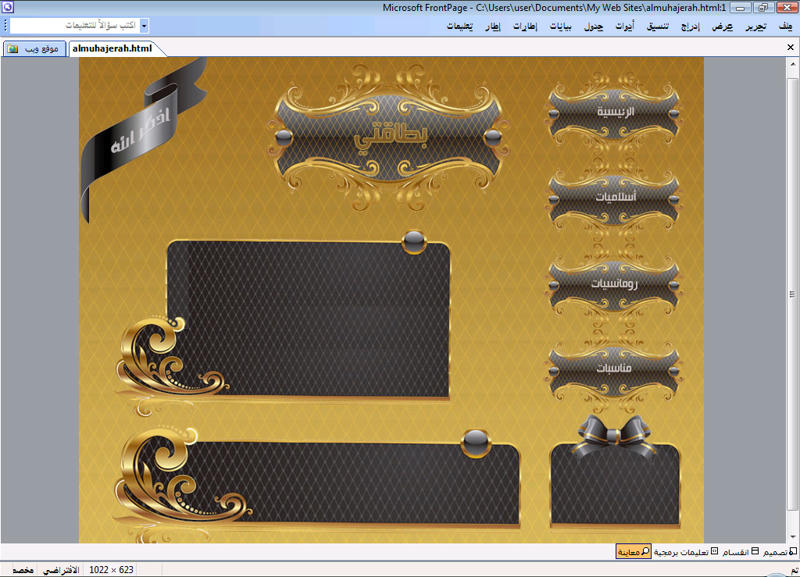Select the almuhajerah.html document tab
Image resolution: width=800 pixels, height=577 pixels.
[113, 48]
